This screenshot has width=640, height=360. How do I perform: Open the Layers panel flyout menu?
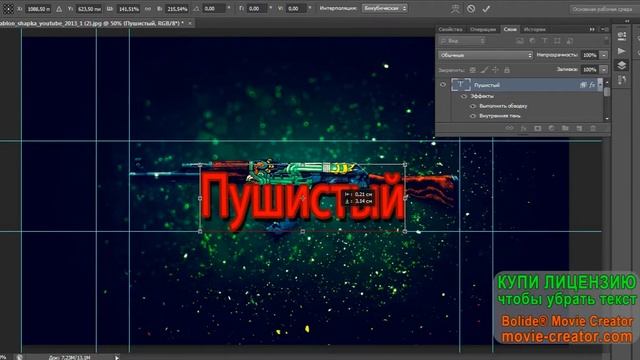605,29
